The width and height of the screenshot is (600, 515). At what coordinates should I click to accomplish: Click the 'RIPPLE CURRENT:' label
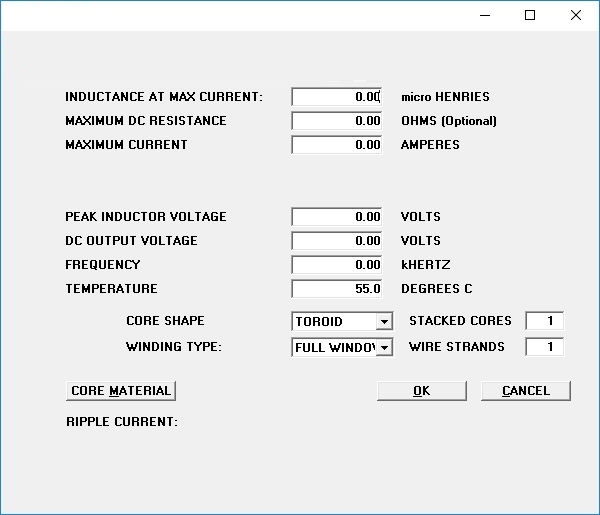tap(122, 422)
